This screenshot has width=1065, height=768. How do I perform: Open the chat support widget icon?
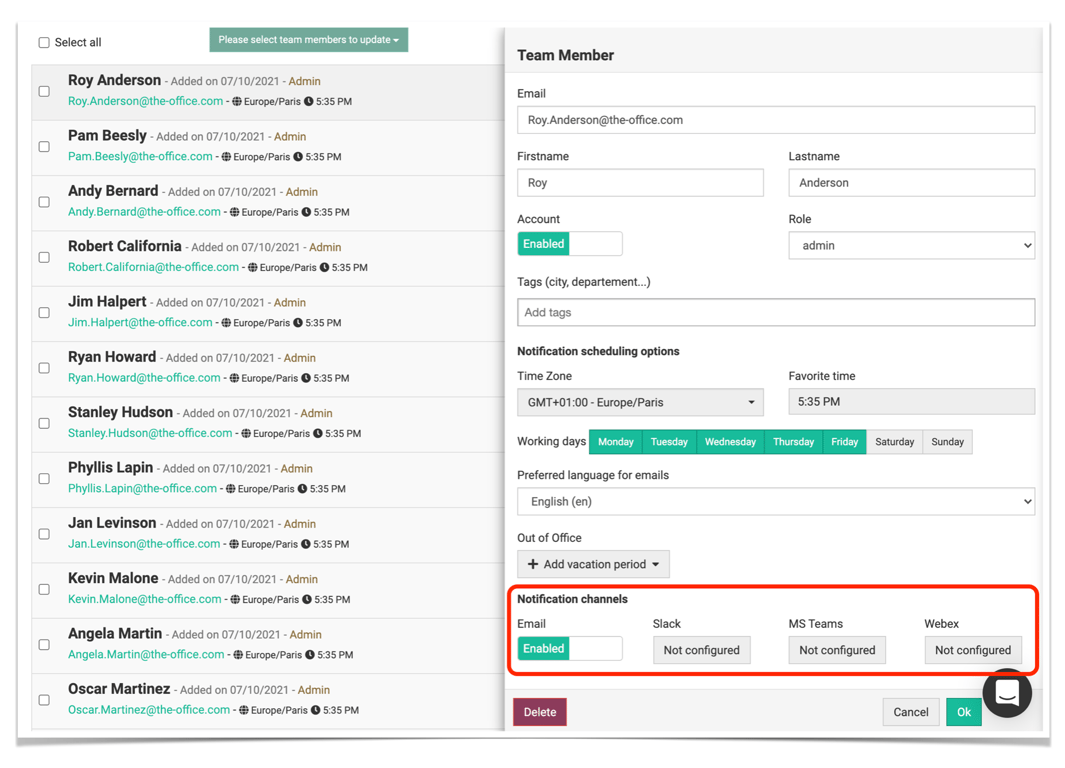(1007, 692)
